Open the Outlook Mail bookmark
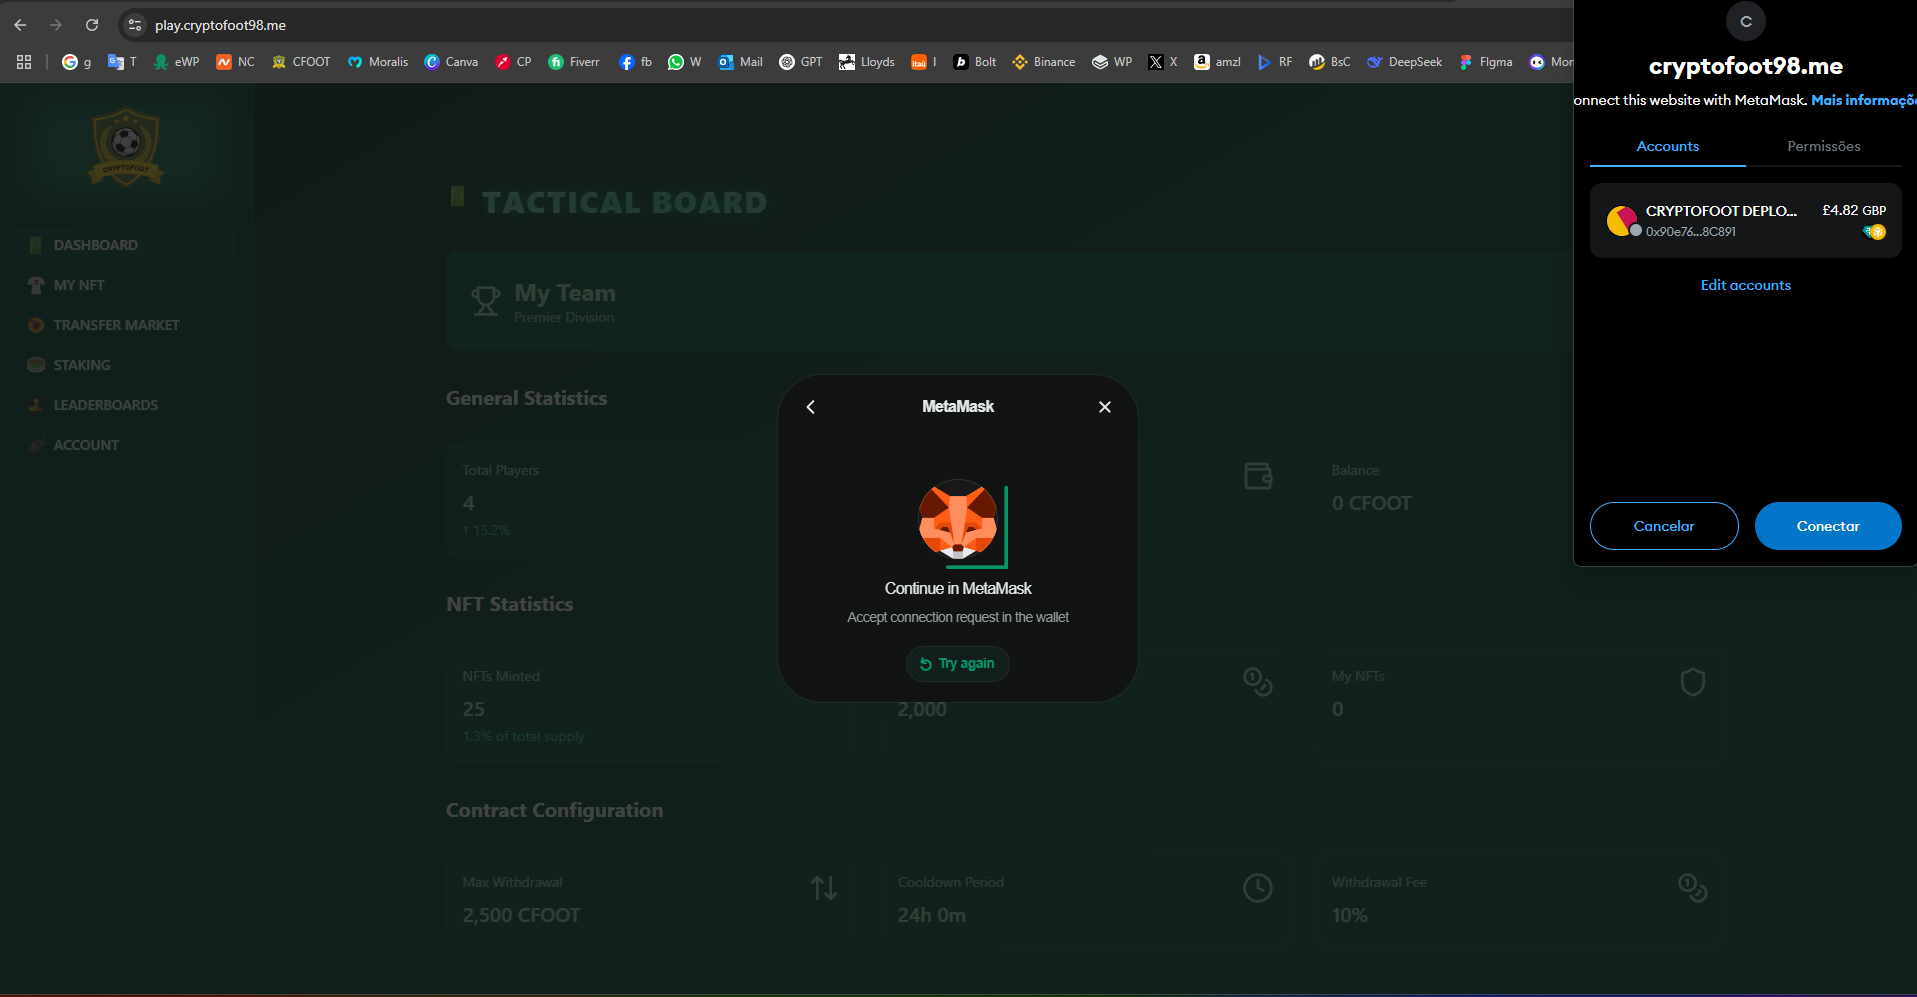 (x=740, y=62)
